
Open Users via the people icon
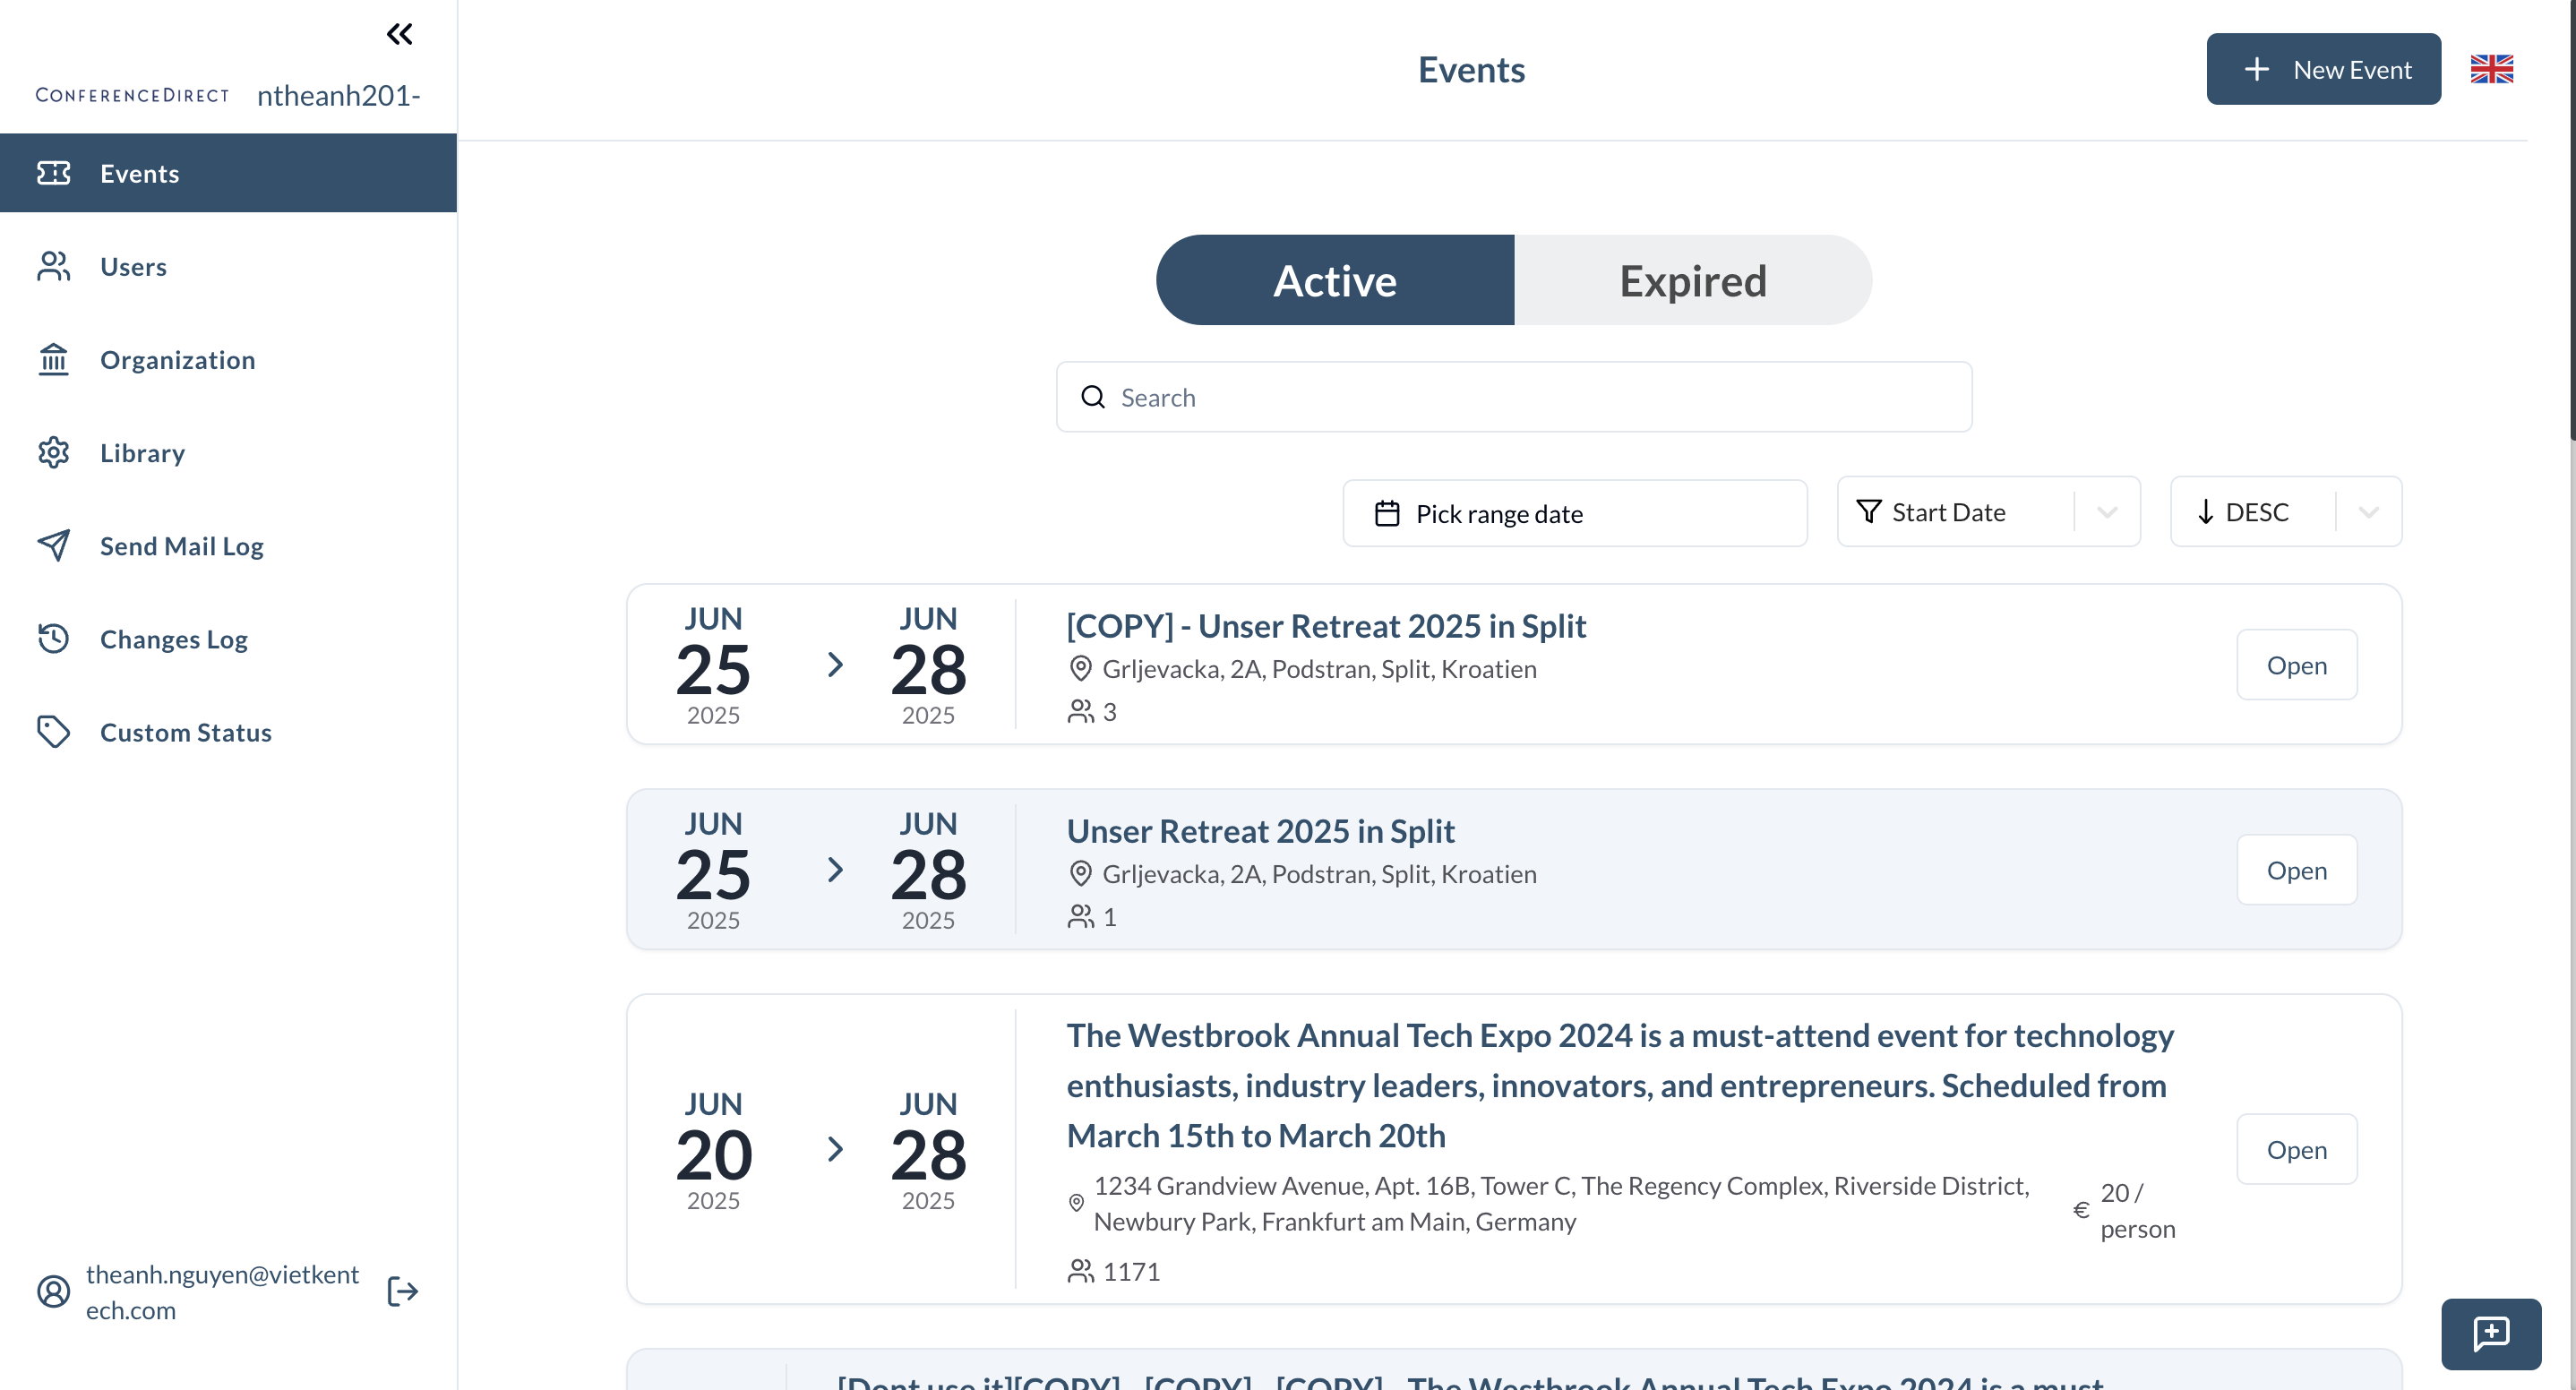point(54,266)
